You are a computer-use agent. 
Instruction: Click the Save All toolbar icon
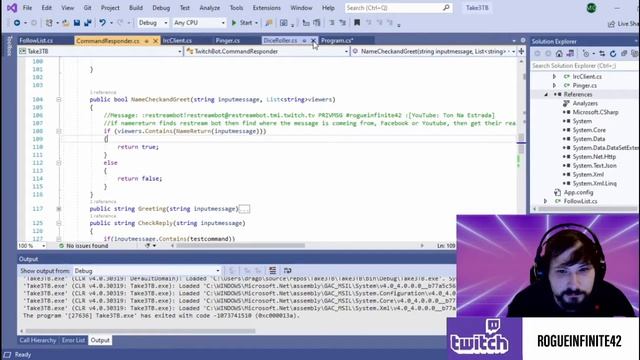click(87, 23)
